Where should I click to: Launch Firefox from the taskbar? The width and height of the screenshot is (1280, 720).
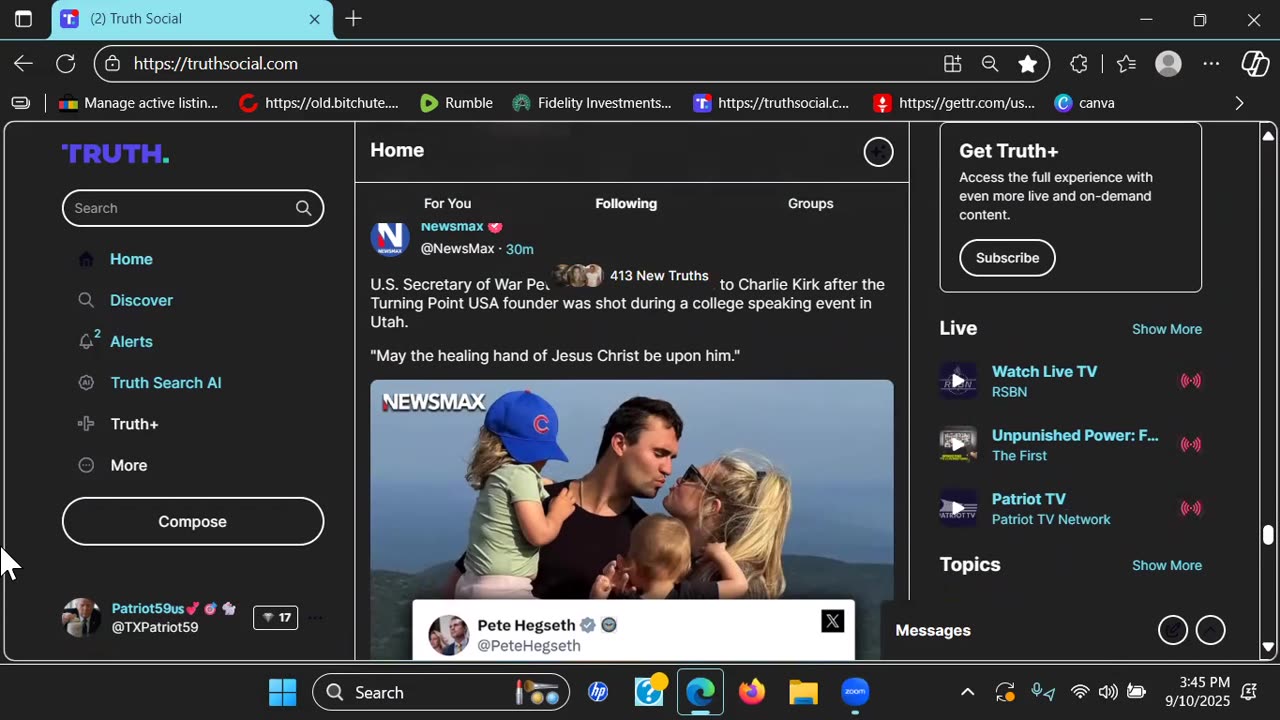click(752, 692)
